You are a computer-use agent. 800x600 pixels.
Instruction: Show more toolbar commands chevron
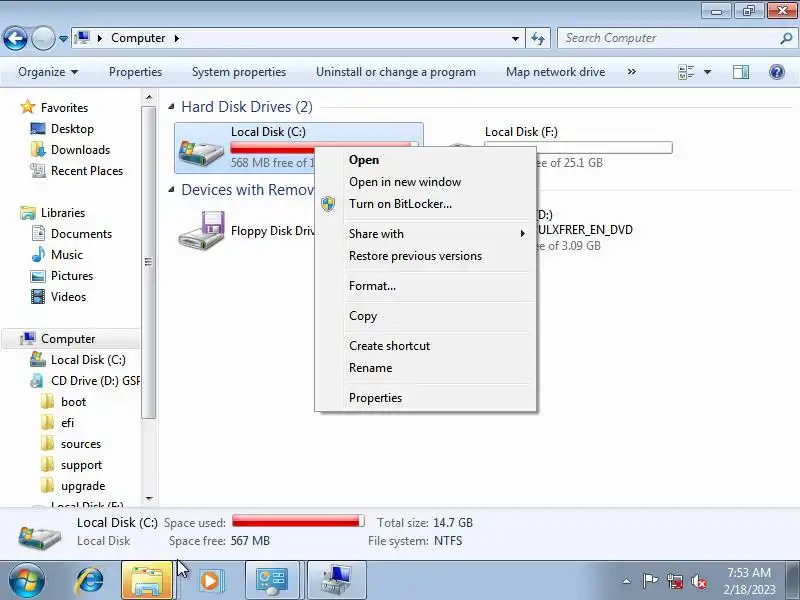(632, 72)
